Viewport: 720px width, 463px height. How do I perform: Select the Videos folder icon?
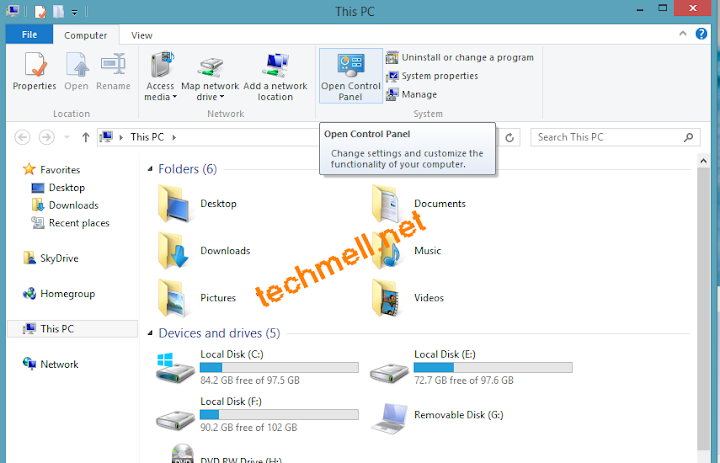[386, 298]
